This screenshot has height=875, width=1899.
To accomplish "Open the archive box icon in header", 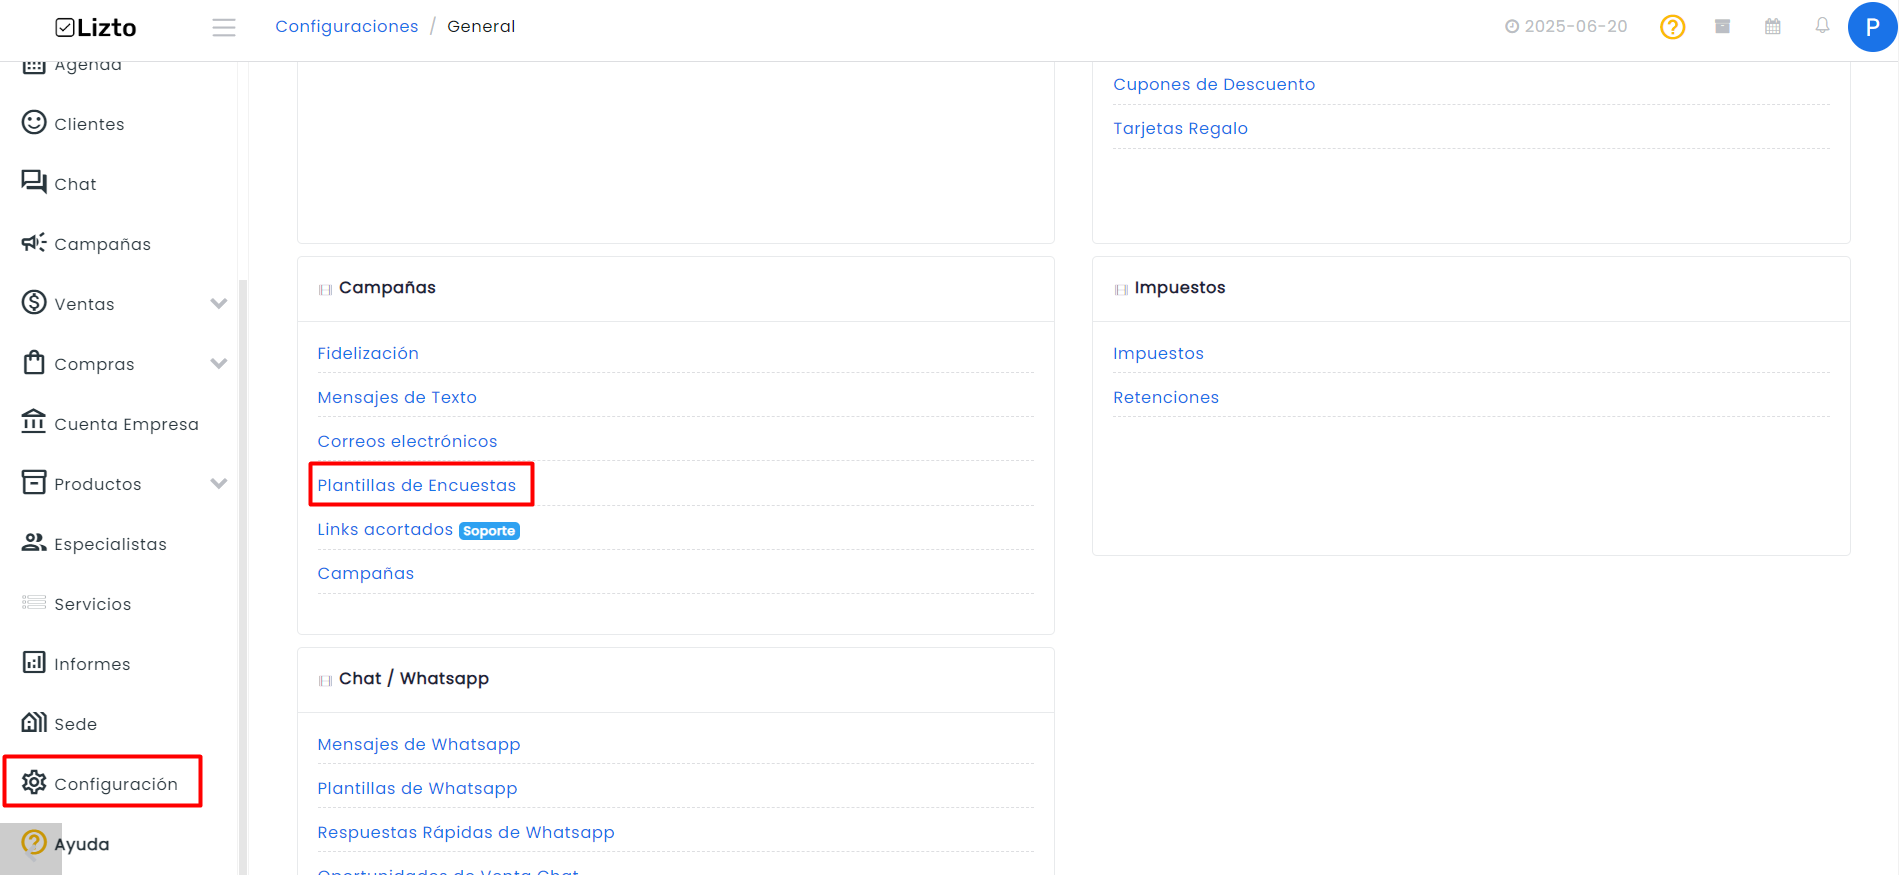I will (x=1722, y=26).
